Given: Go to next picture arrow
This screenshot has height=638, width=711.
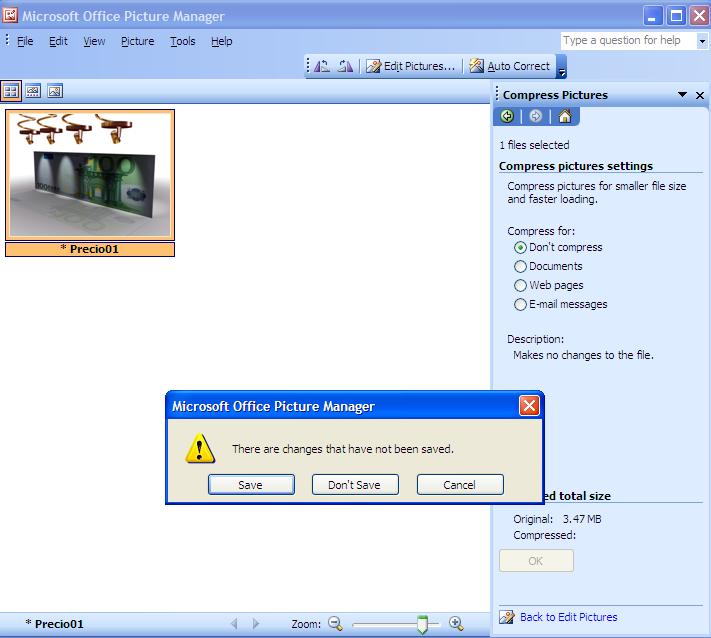Looking at the screenshot, I should pos(255,624).
